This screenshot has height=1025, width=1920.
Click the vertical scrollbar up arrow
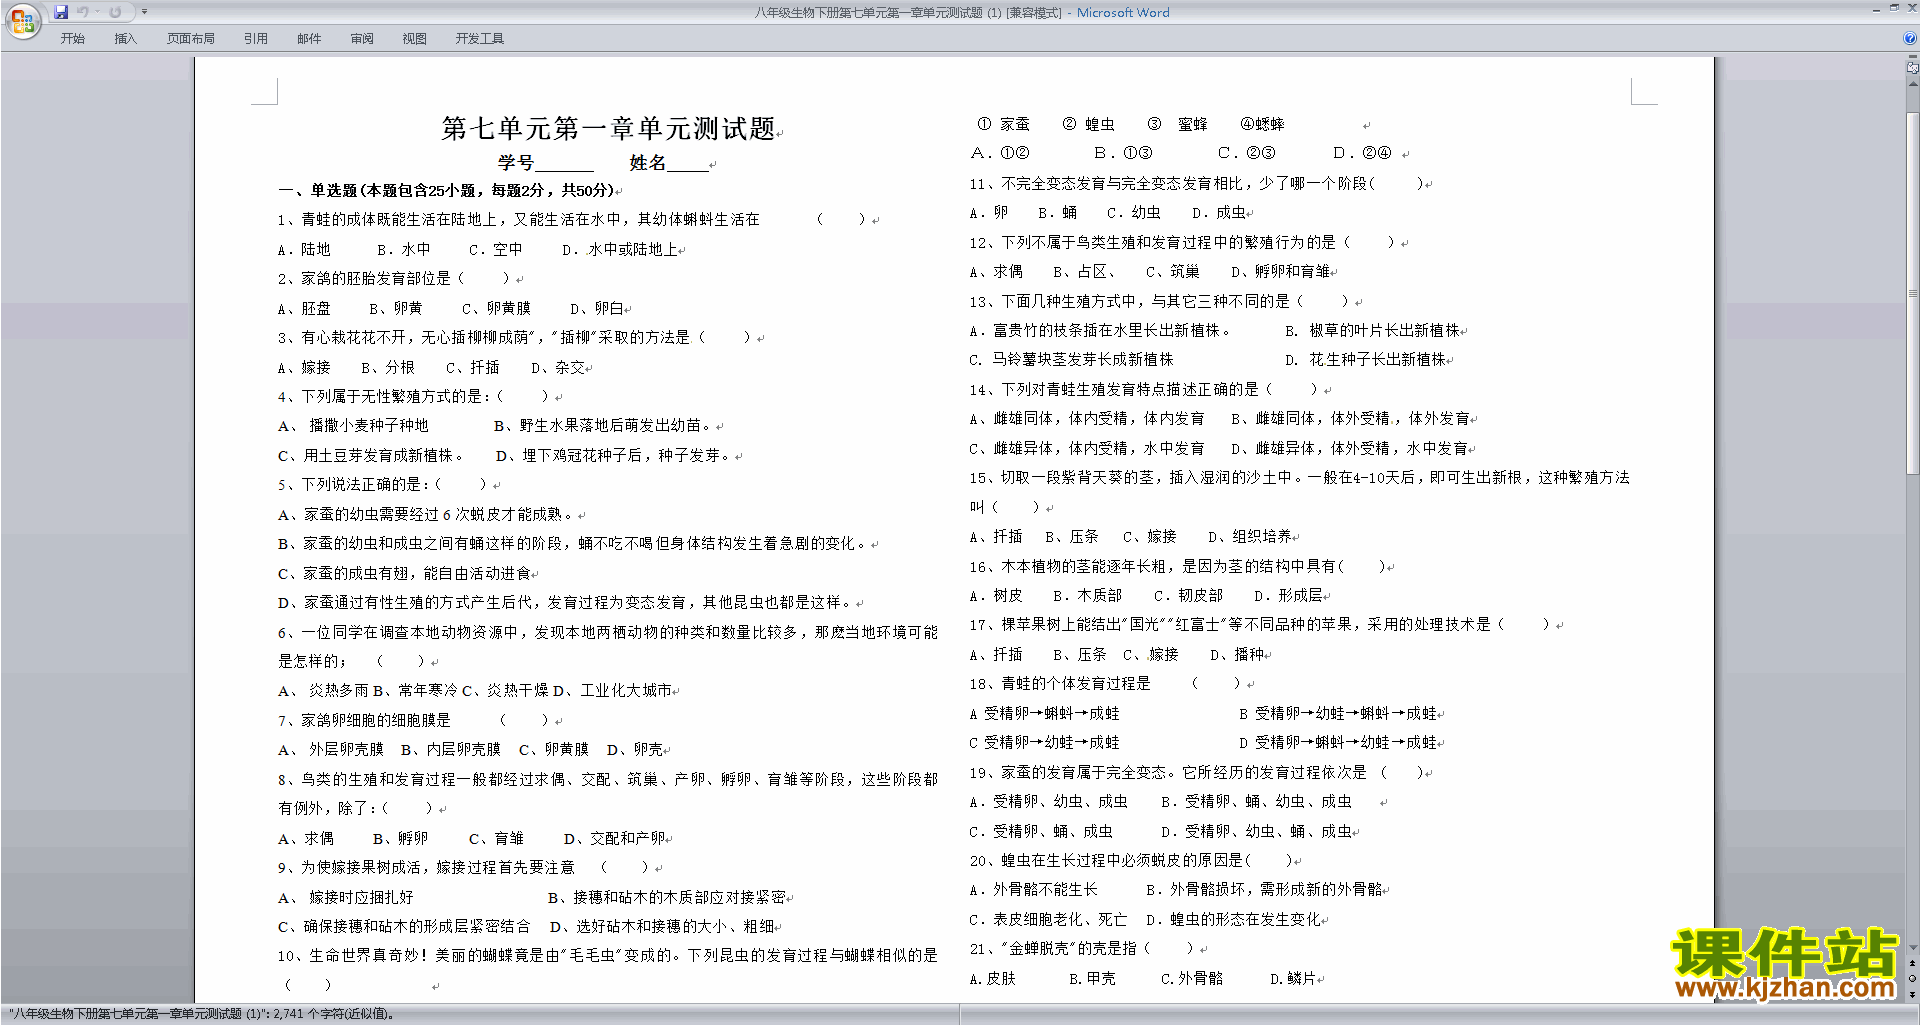click(1913, 83)
